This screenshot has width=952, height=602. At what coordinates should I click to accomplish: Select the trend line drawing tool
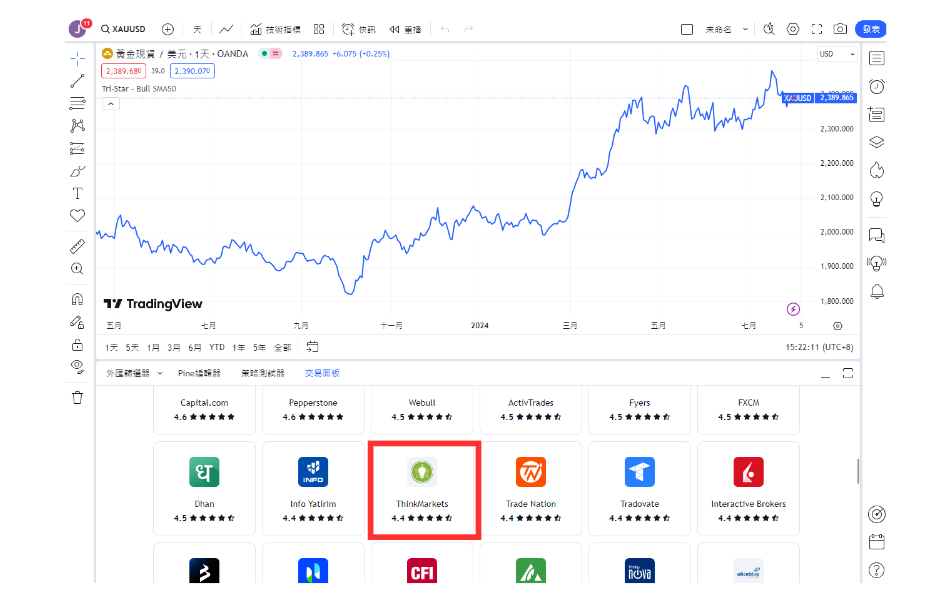click(x=77, y=81)
